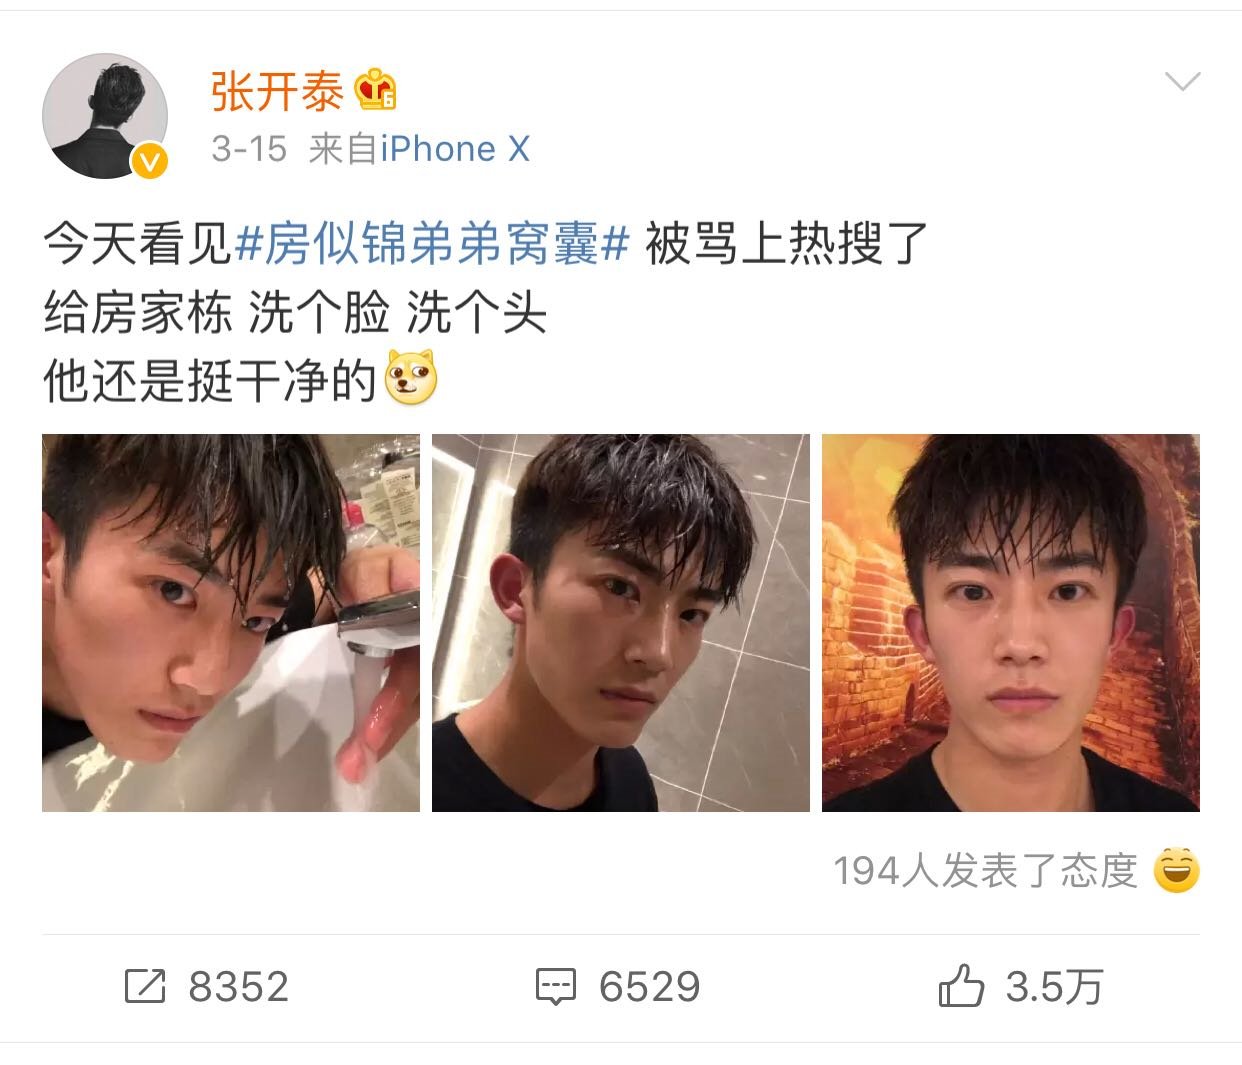Tap the comment count 6529
1242x1065 pixels.
click(650, 987)
